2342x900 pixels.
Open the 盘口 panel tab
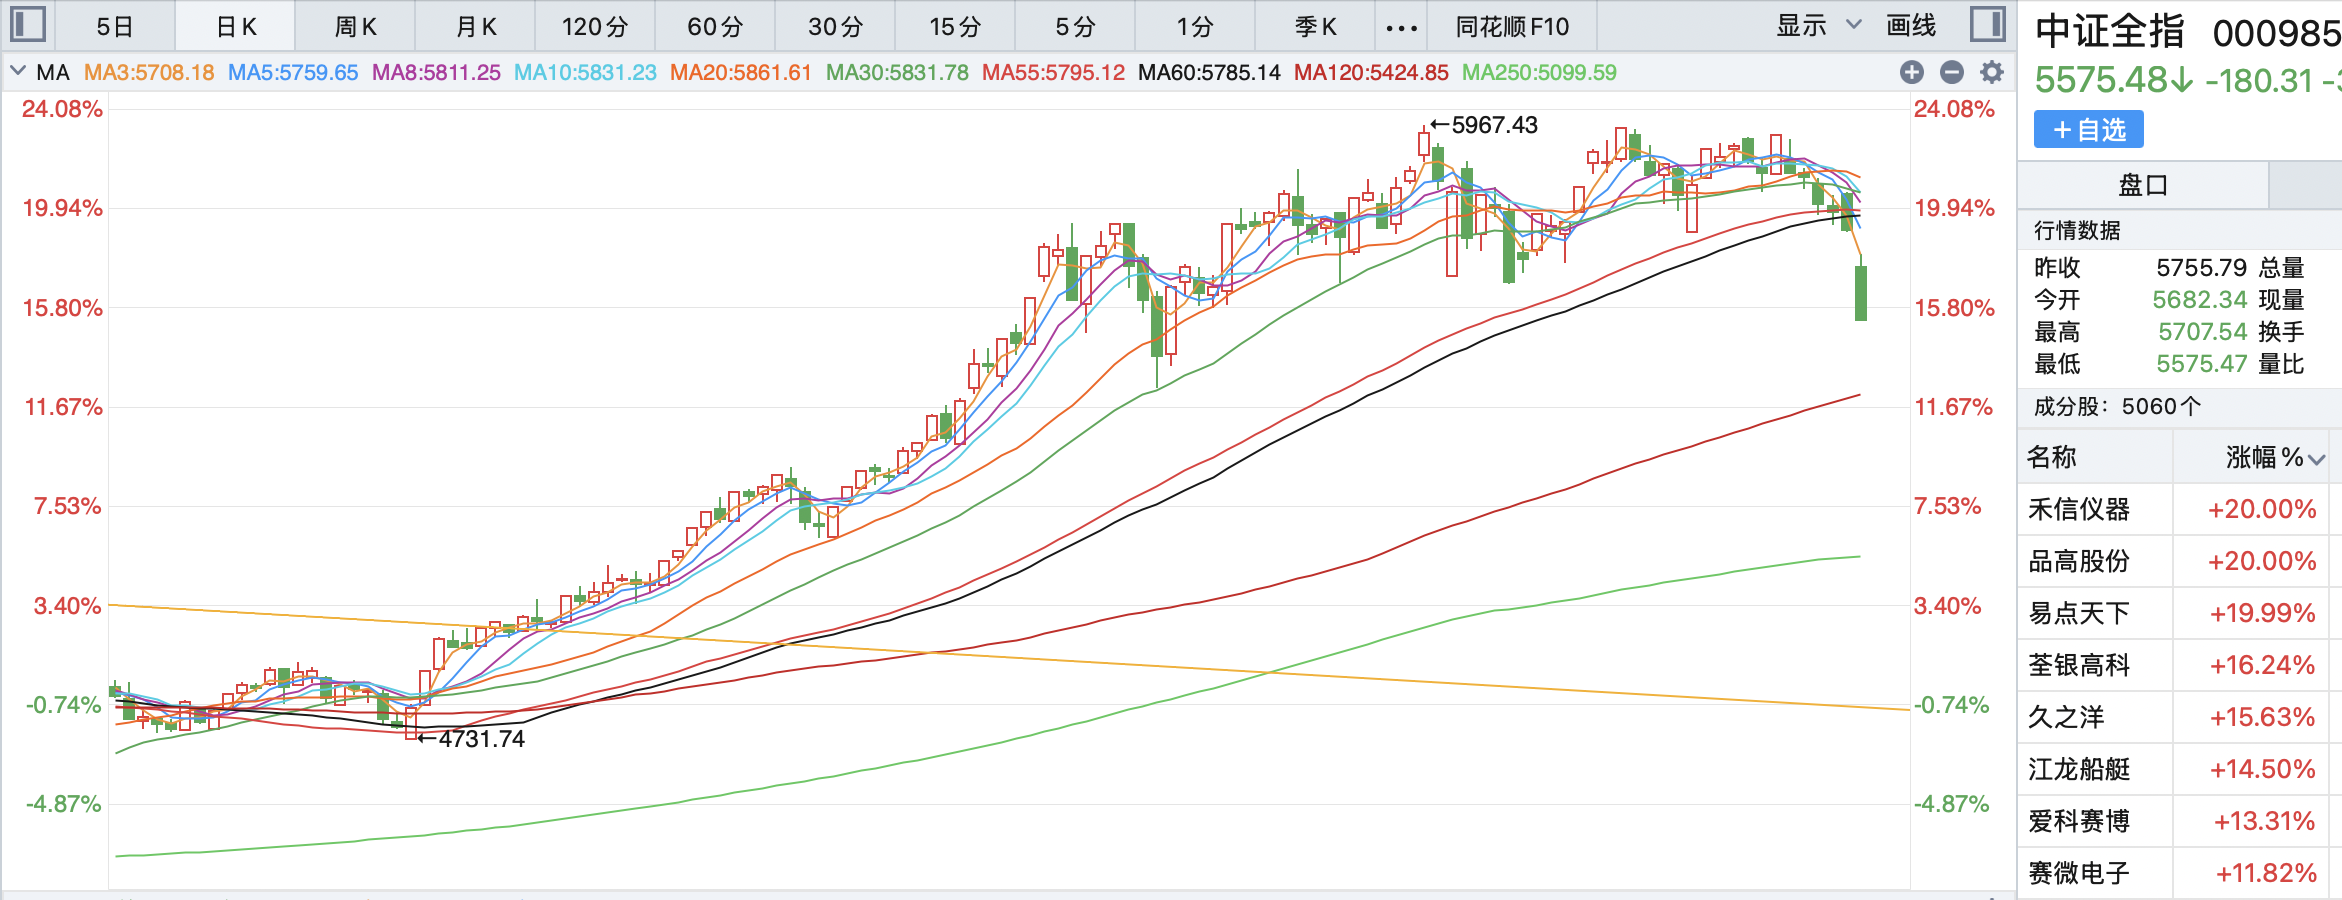click(x=2142, y=185)
